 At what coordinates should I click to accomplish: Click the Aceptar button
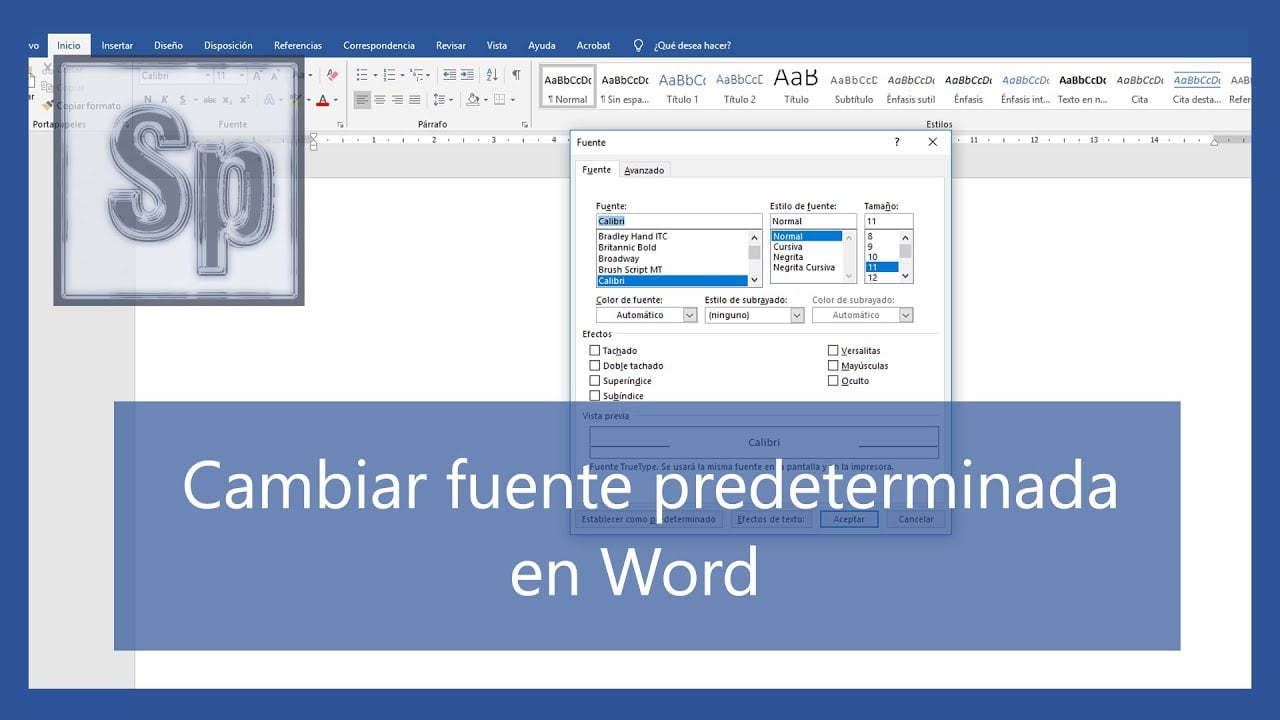[x=849, y=519]
